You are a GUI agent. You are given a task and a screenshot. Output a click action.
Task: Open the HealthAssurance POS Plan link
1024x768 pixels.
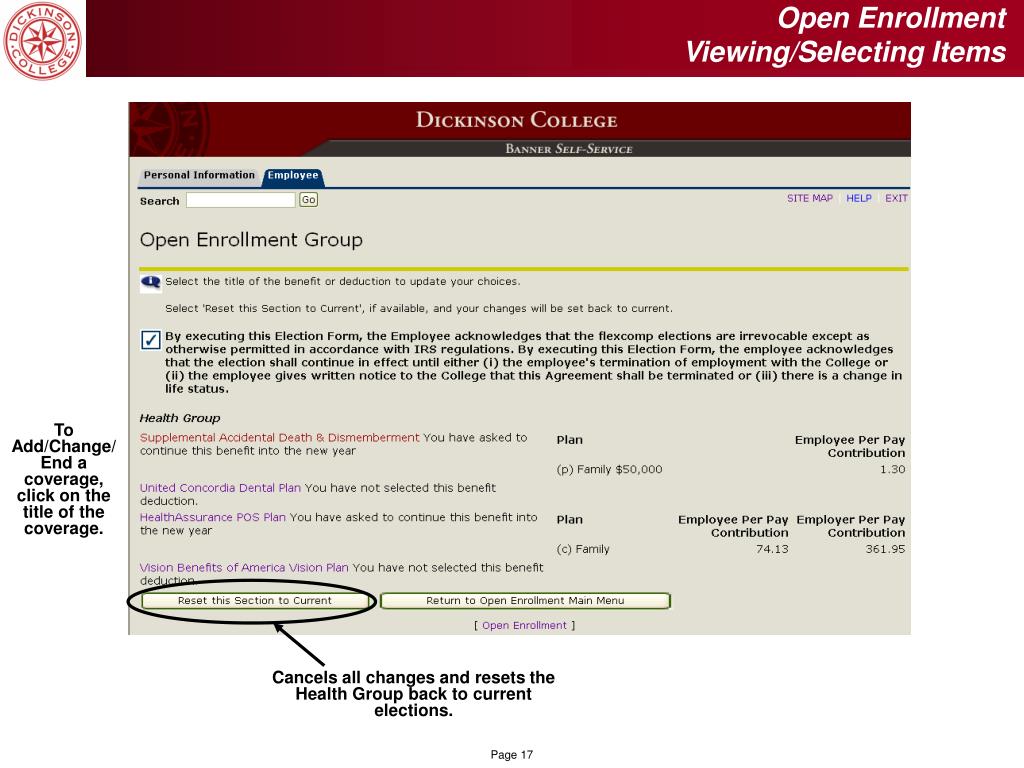(x=213, y=517)
